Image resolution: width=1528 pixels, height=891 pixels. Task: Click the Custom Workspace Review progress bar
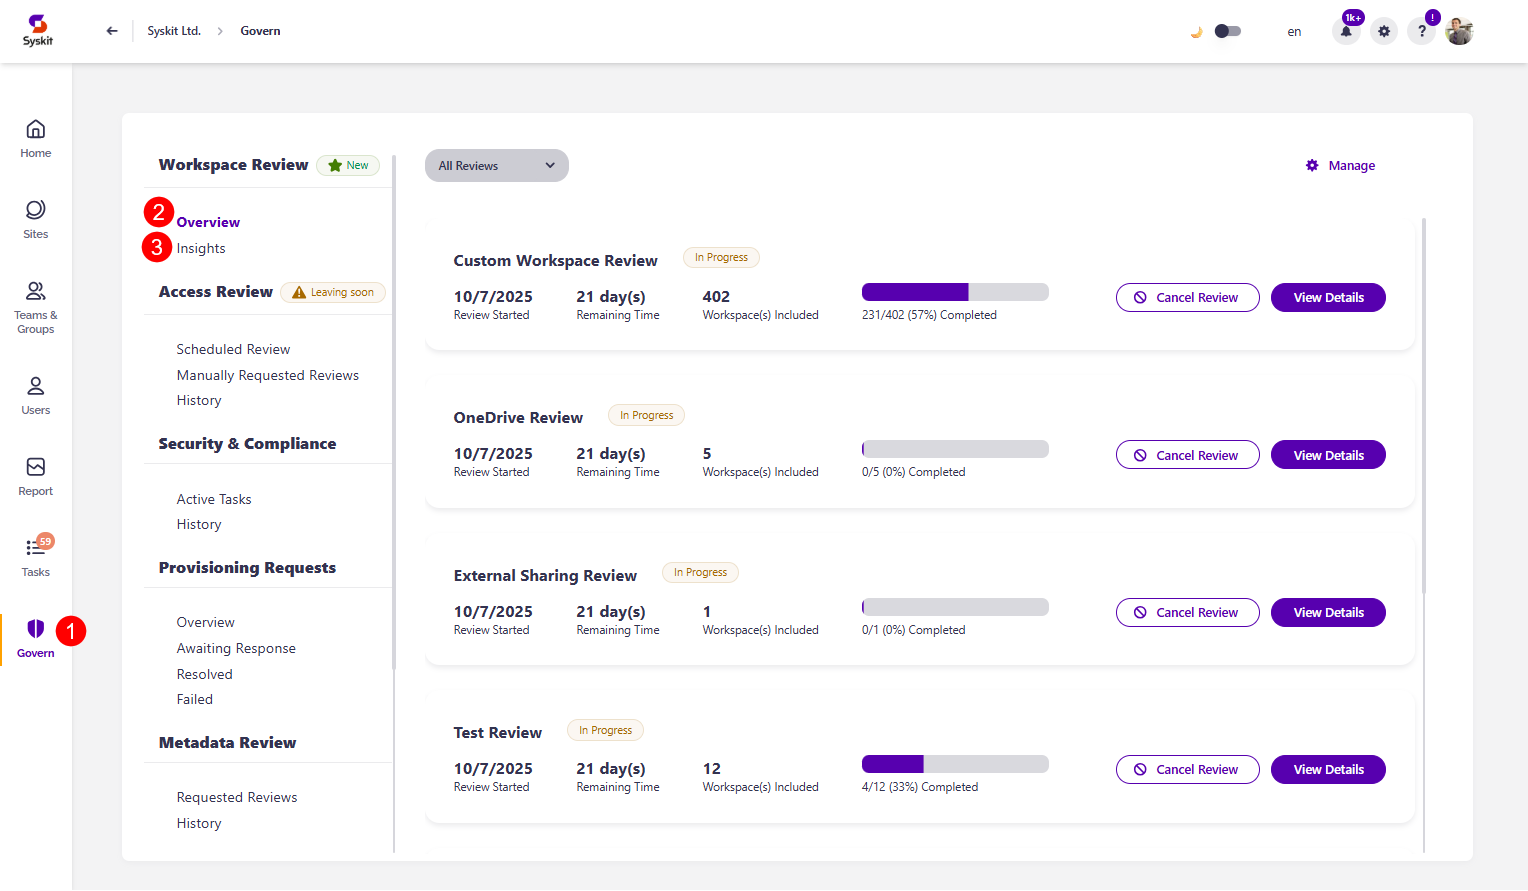pos(954,291)
